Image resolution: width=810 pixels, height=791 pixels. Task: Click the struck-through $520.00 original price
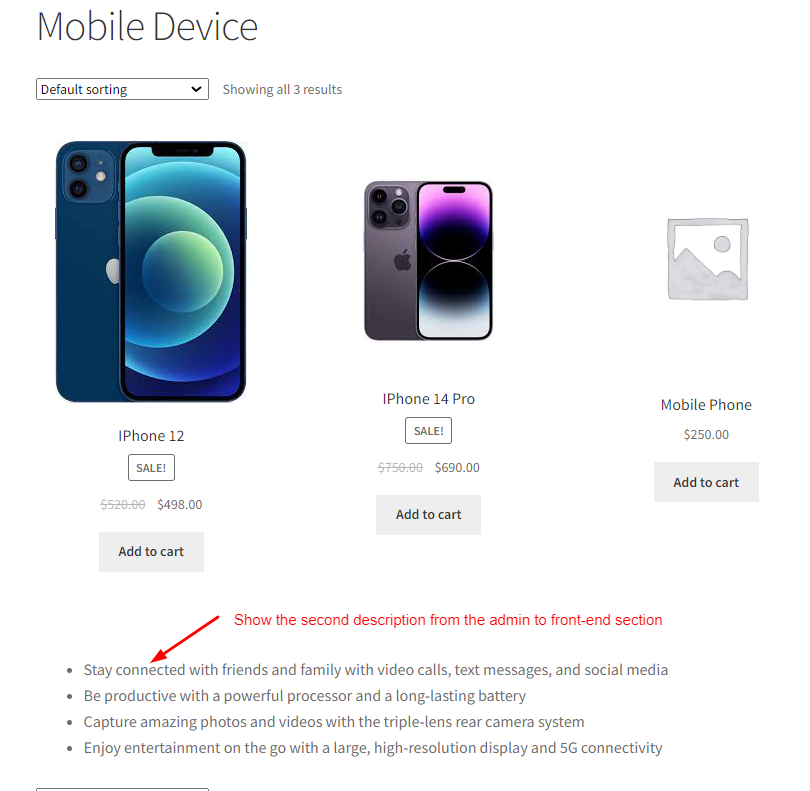[x=123, y=504]
